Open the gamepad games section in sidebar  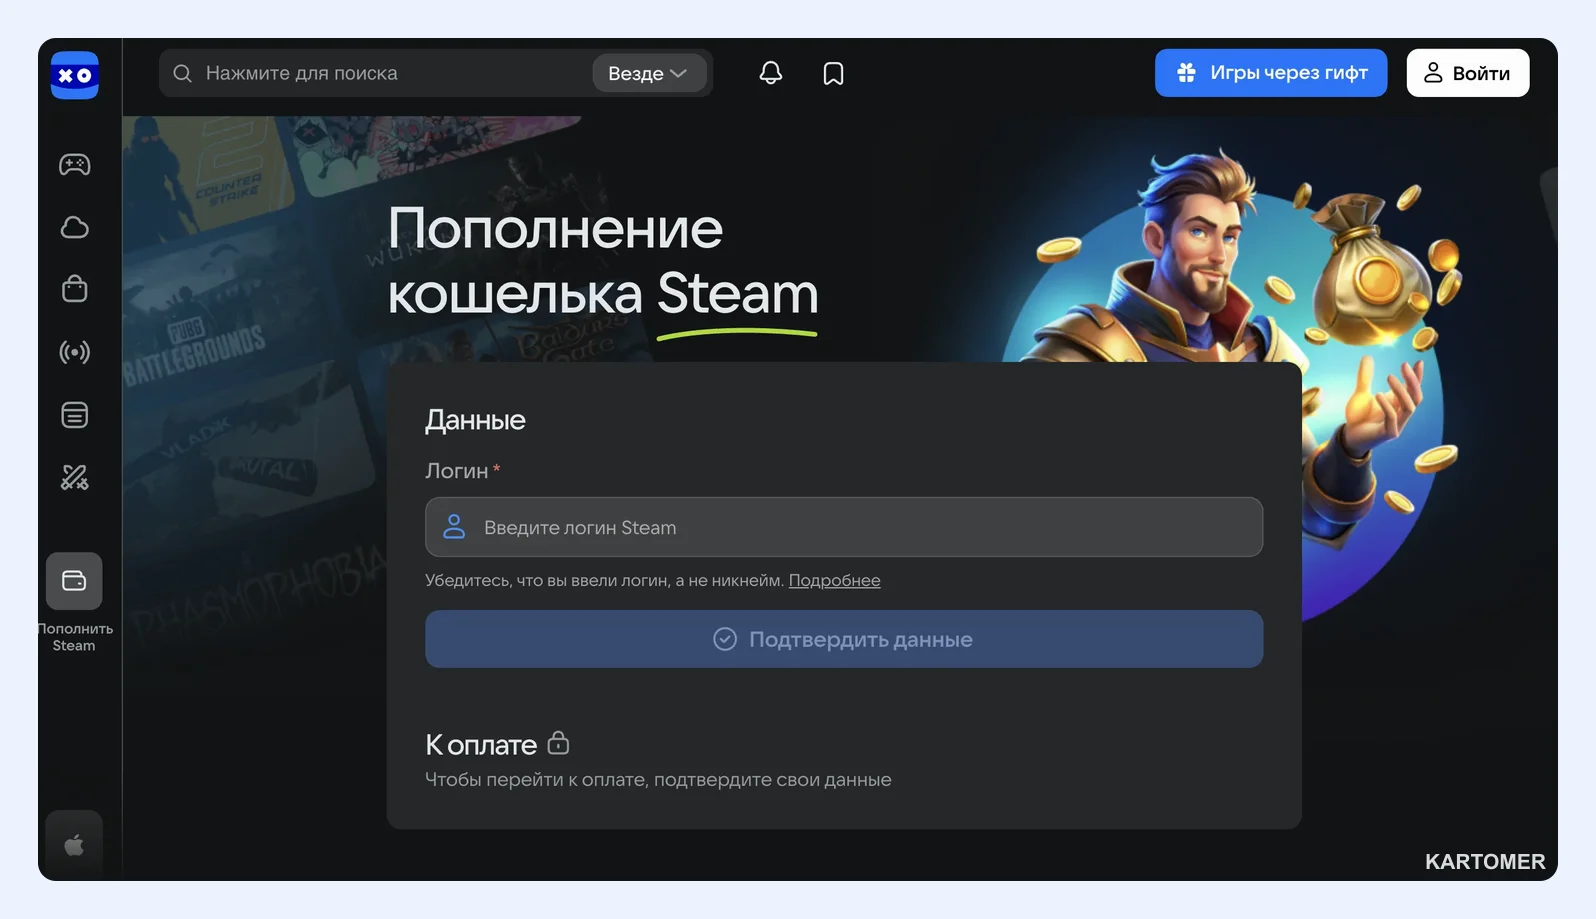pyautogui.click(x=75, y=164)
